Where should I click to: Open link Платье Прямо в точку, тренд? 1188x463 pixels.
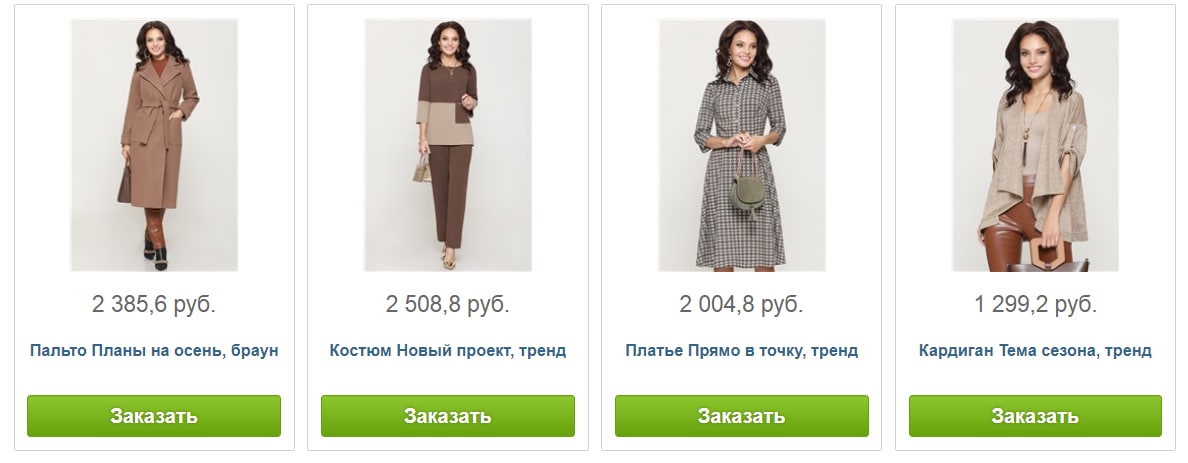click(x=742, y=351)
